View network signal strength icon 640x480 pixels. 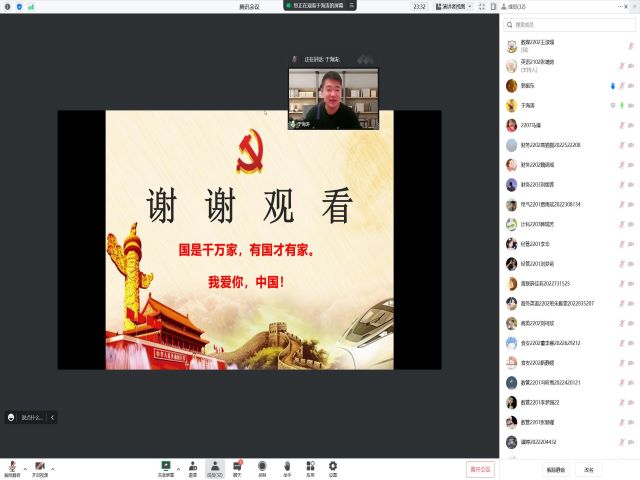coord(31,7)
